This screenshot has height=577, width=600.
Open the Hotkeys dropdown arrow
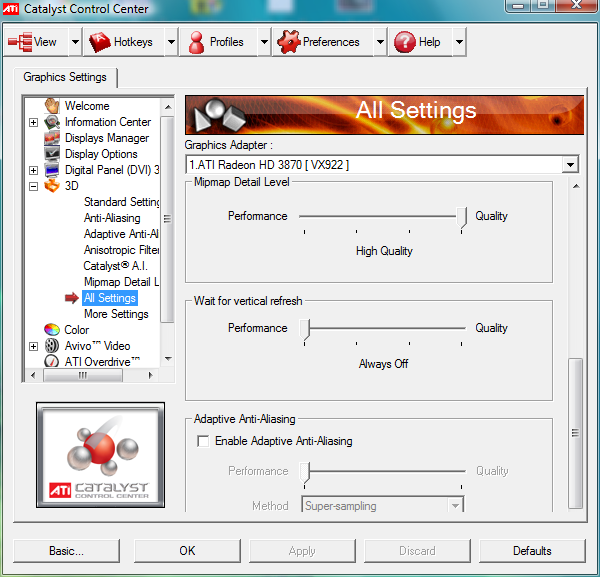[x=171, y=42]
